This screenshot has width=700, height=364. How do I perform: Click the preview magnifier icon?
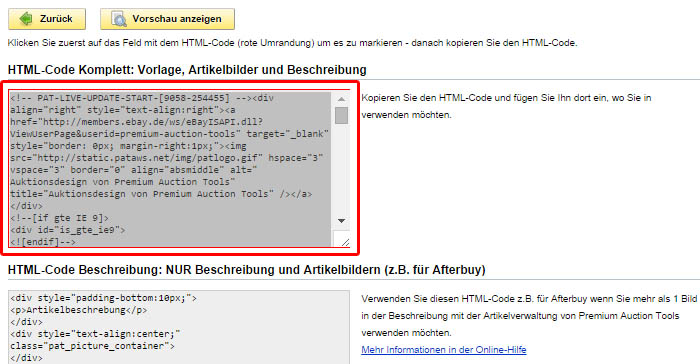pyautogui.click(x=119, y=19)
